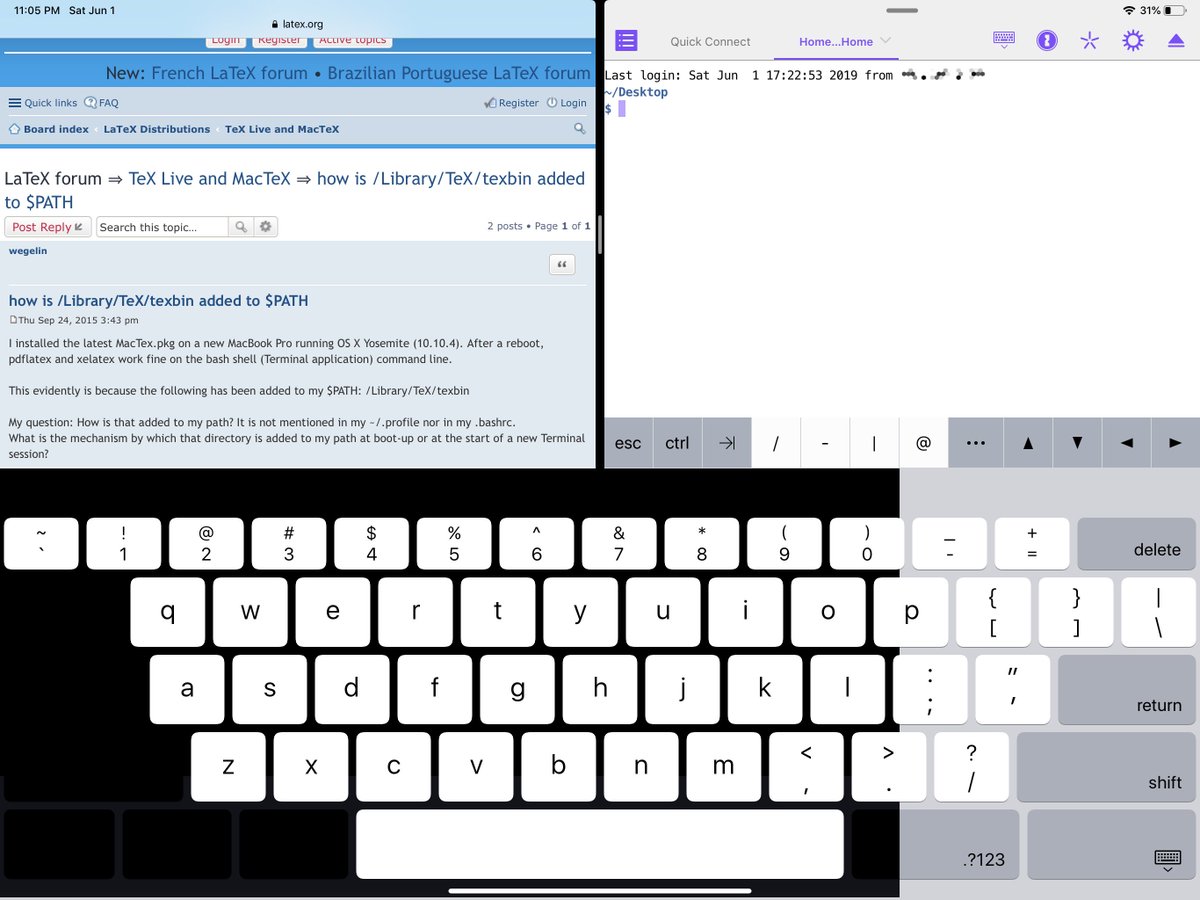The image size is (1200, 900).
Task: Click the quote icon on wegelin's post
Action: click(561, 264)
